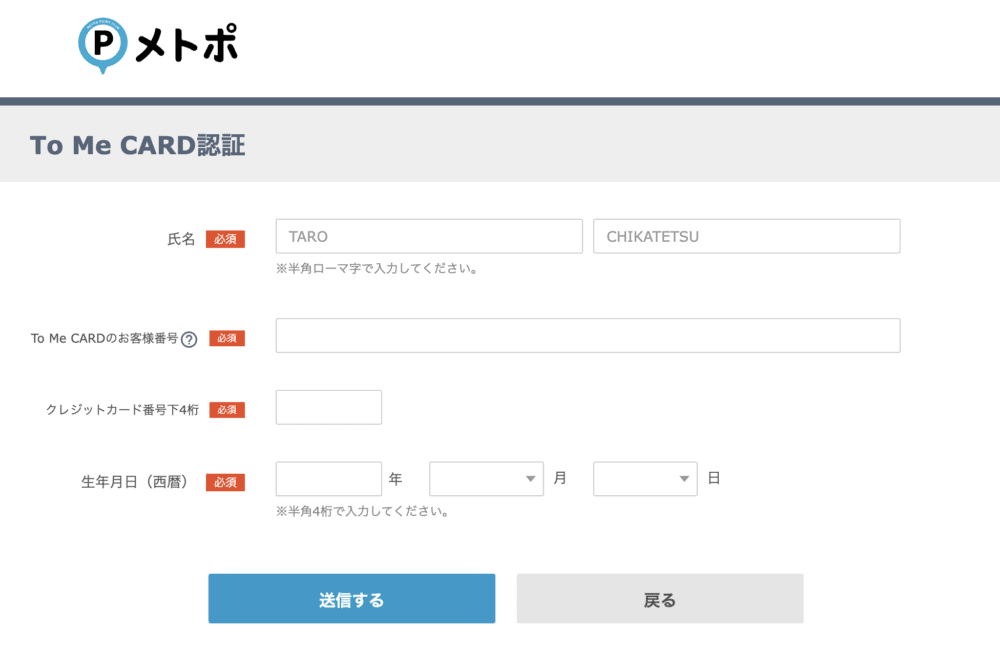Focus the TARO first name field
The height and width of the screenshot is (670, 1000).
[x=429, y=237]
